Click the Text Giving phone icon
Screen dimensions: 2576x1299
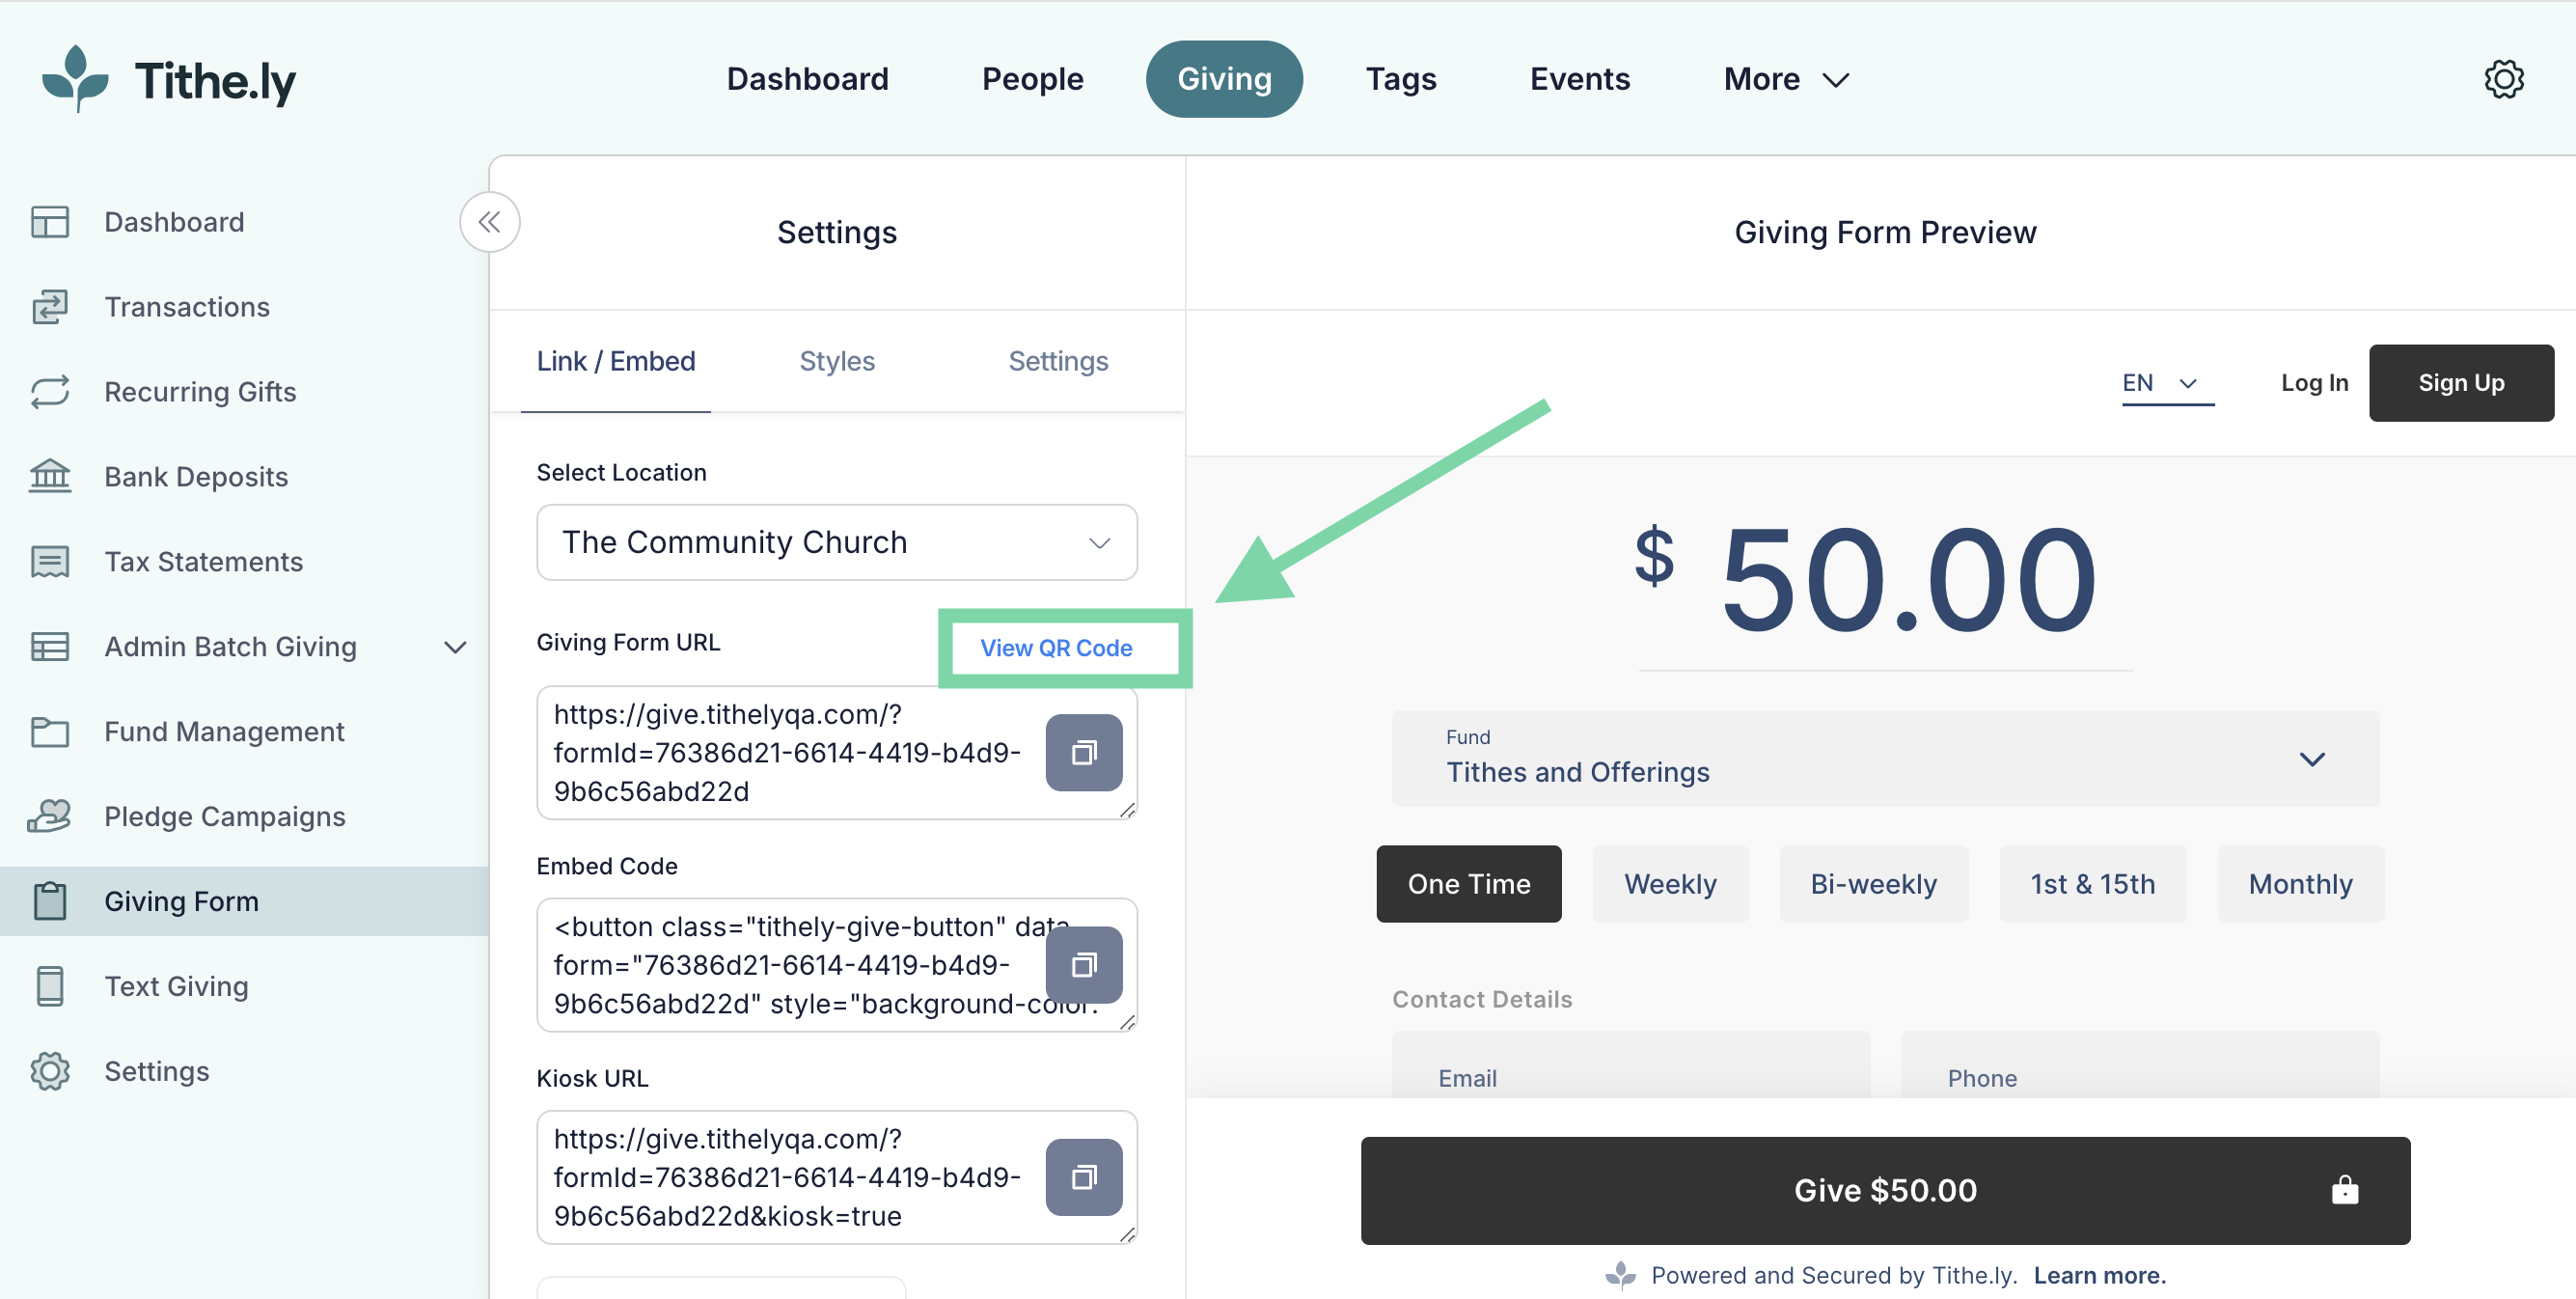(x=49, y=986)
